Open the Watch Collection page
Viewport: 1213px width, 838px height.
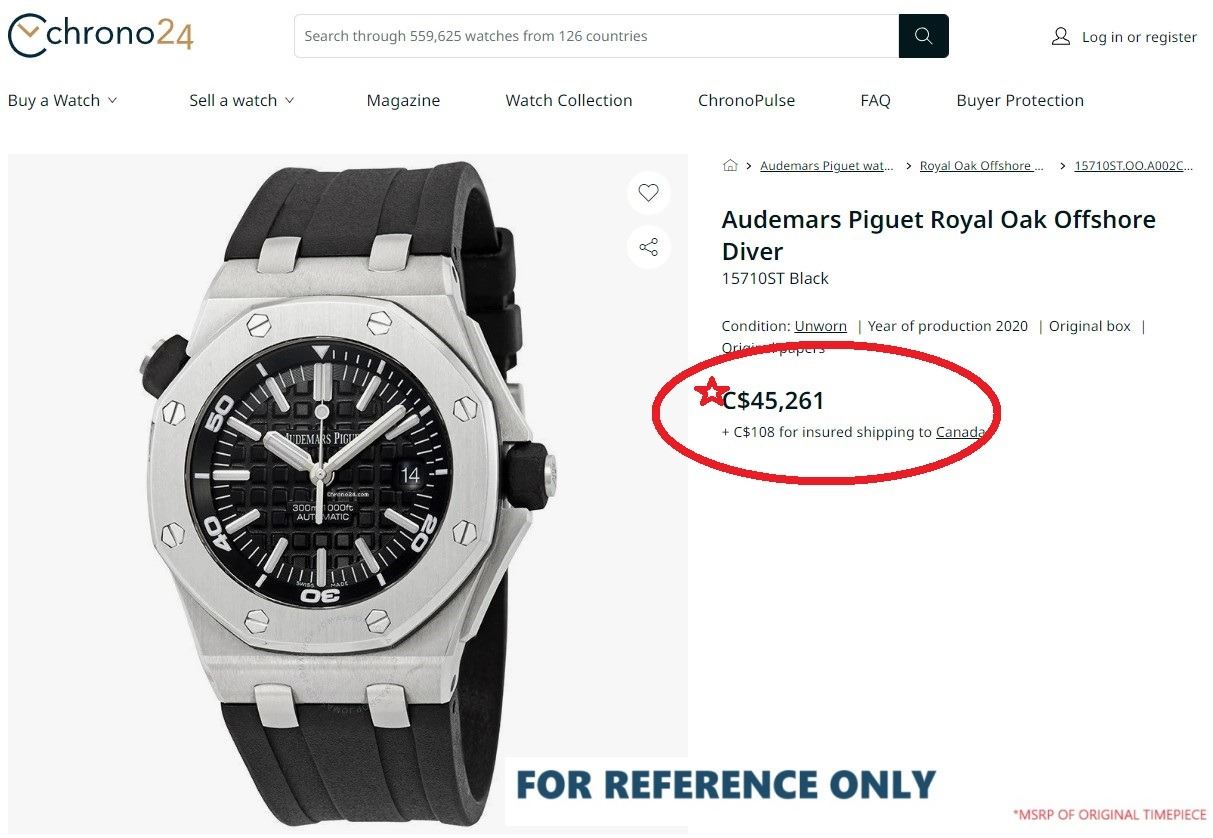569,100
